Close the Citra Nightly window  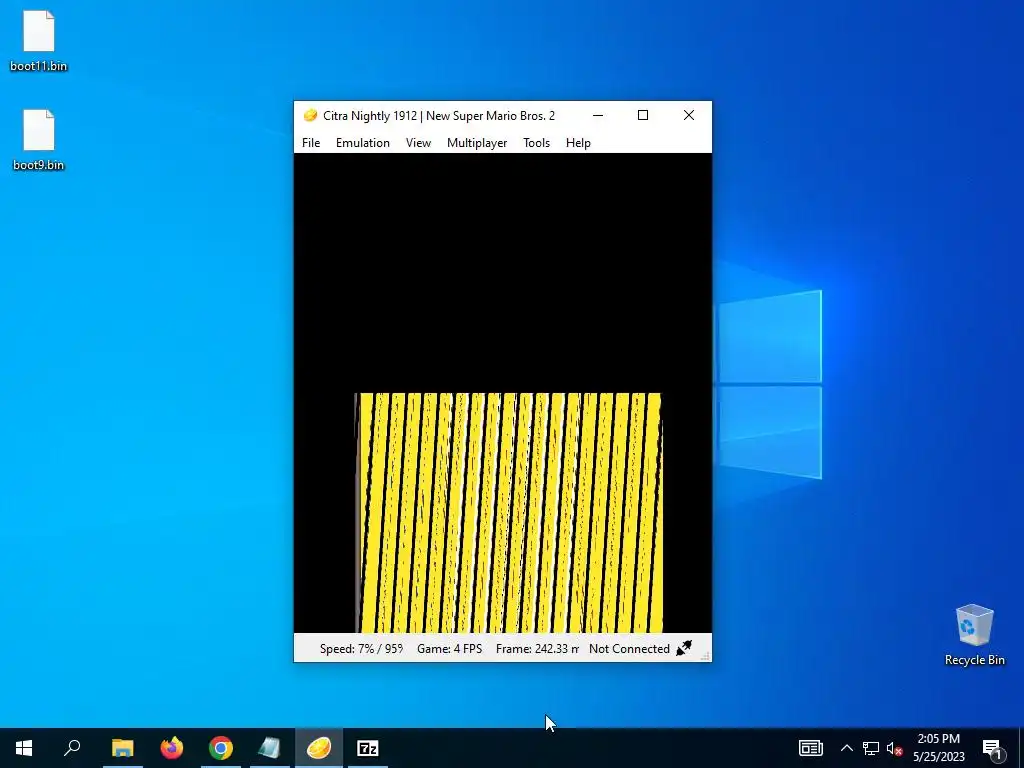point(688,116)
